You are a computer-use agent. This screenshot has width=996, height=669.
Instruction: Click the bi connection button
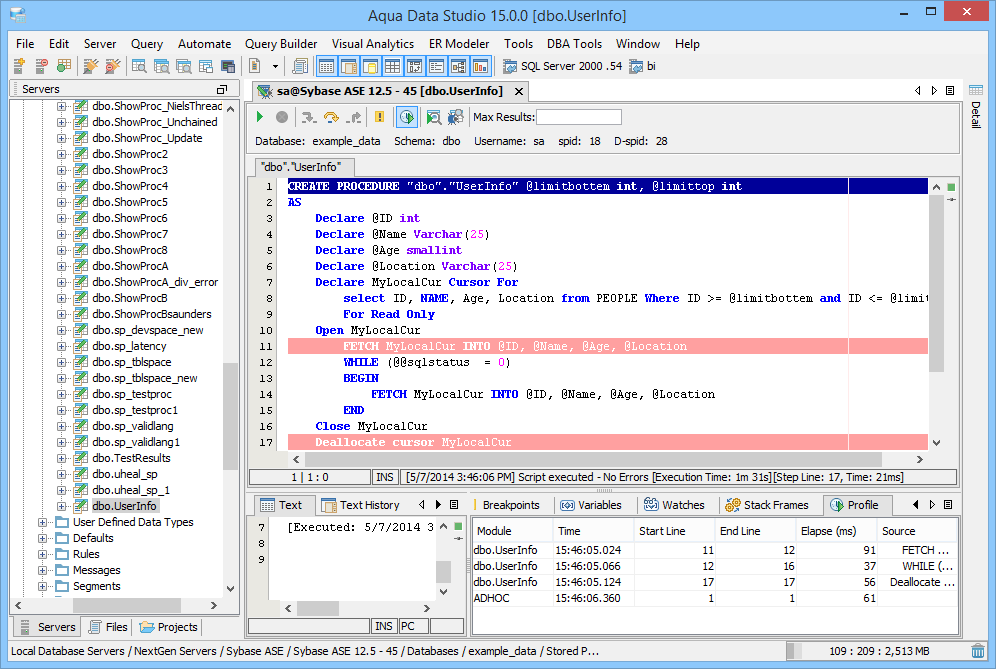click(x=643, y=66)
